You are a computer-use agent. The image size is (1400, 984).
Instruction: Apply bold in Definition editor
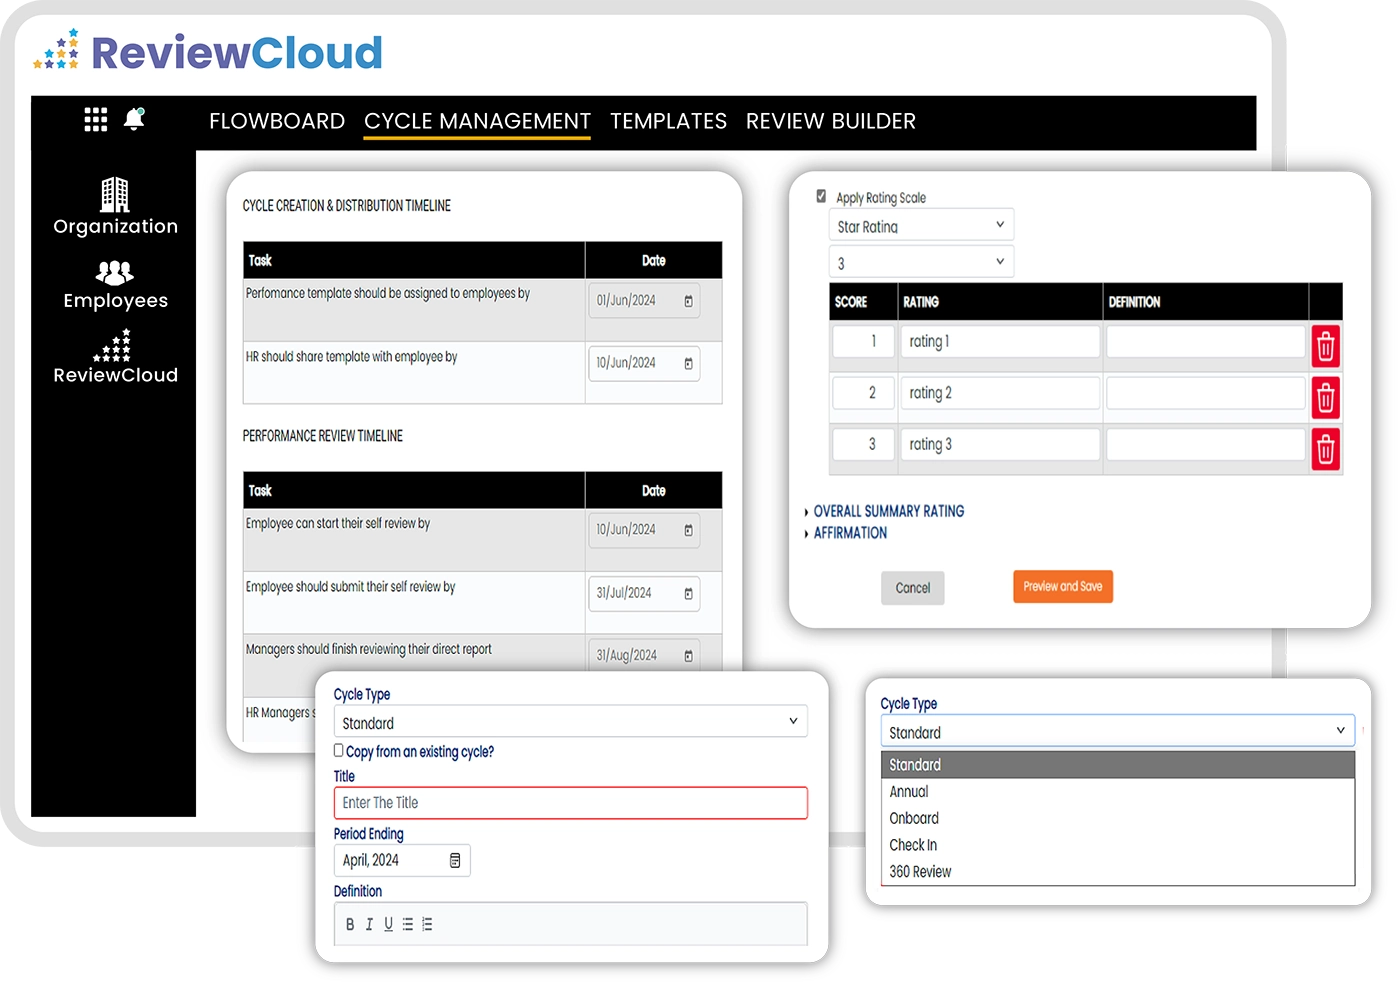click(x=350, y=924)
